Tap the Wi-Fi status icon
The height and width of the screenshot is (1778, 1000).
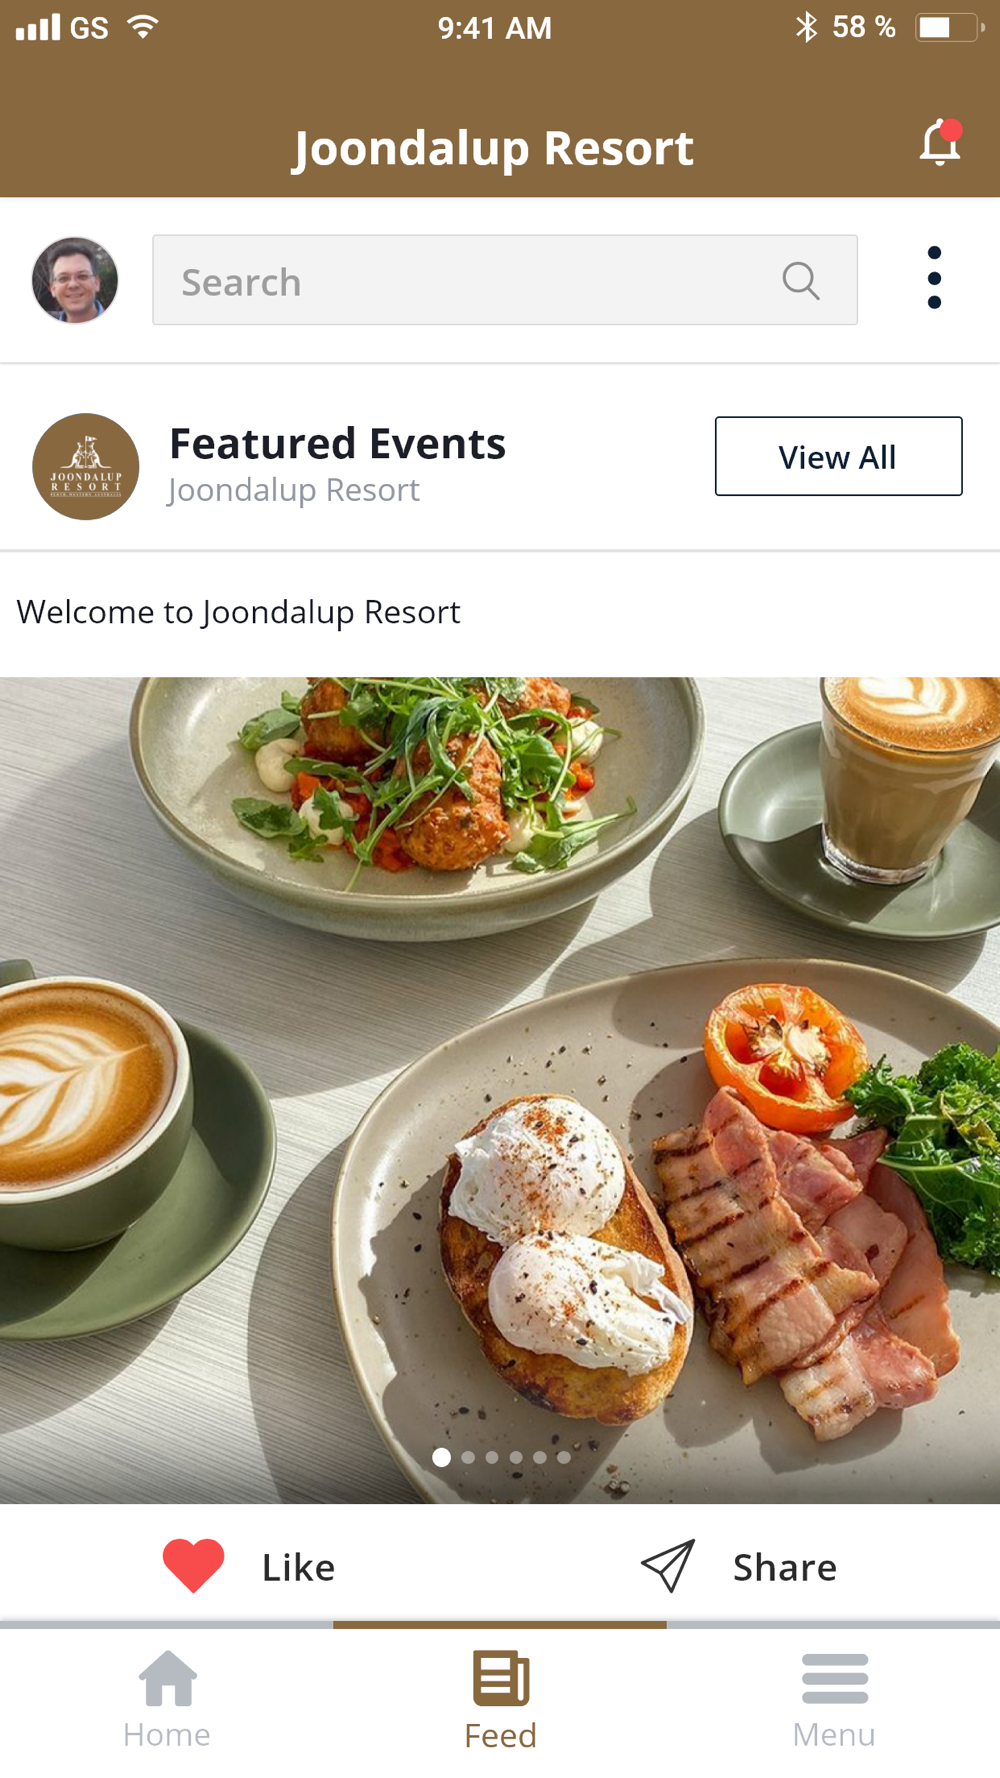pos(143,27)
